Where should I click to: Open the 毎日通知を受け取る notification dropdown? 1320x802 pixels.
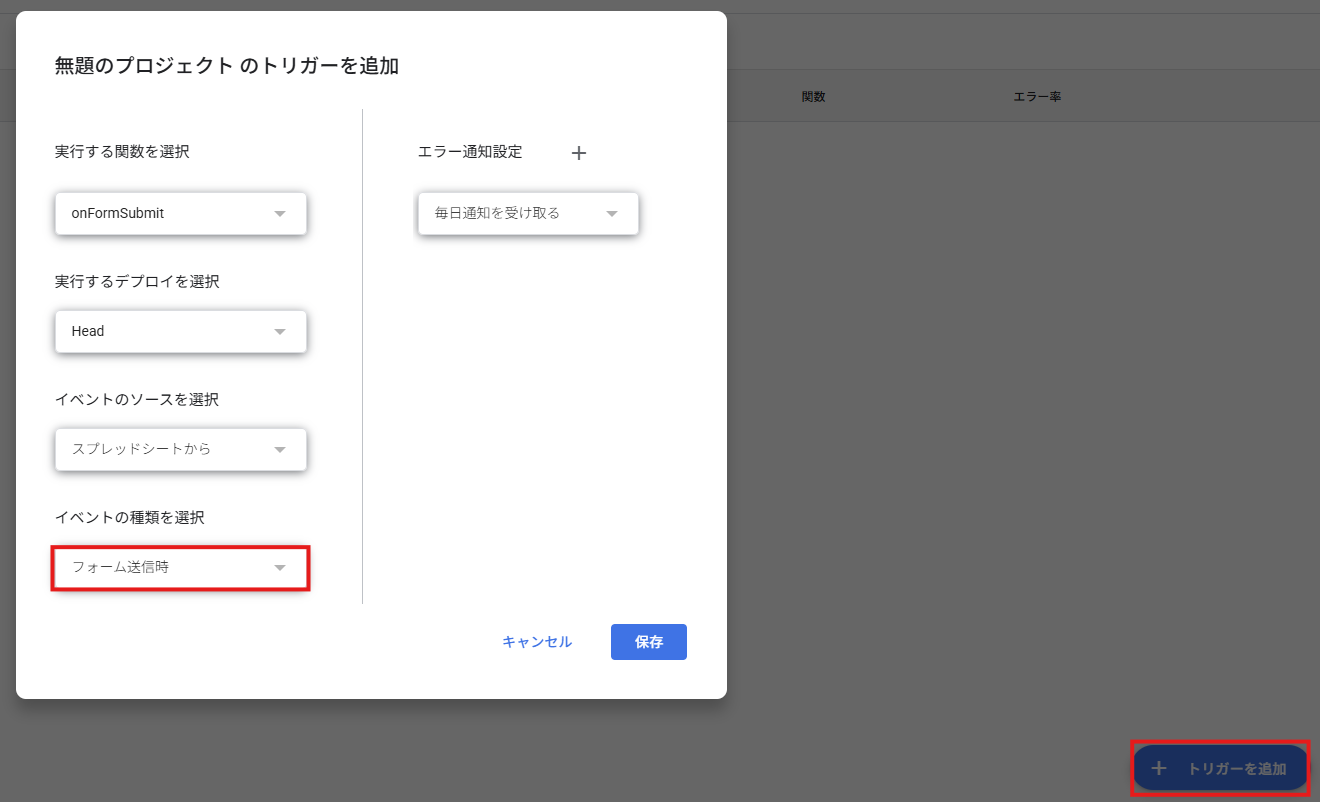tap(528, 213)
